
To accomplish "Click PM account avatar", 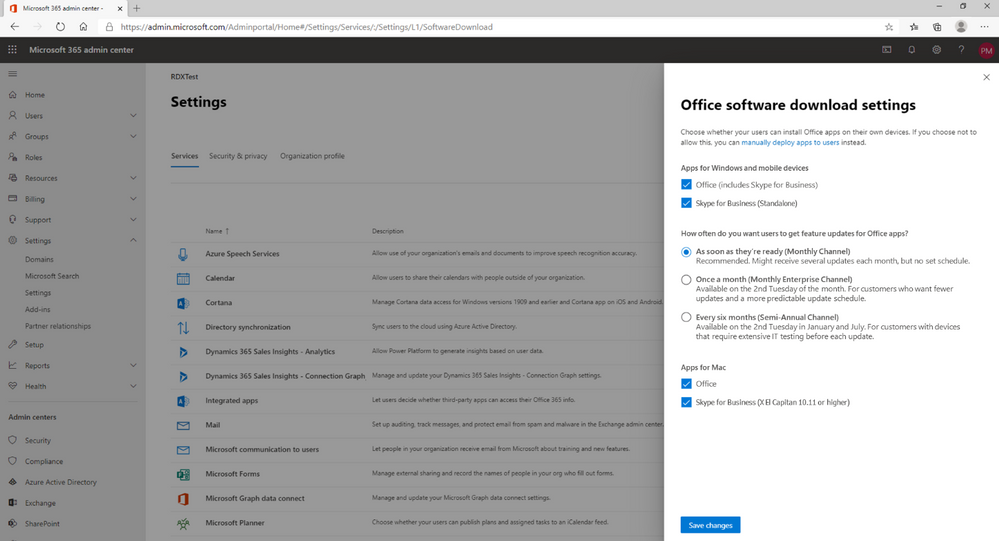I will click(x=986, y=50).
